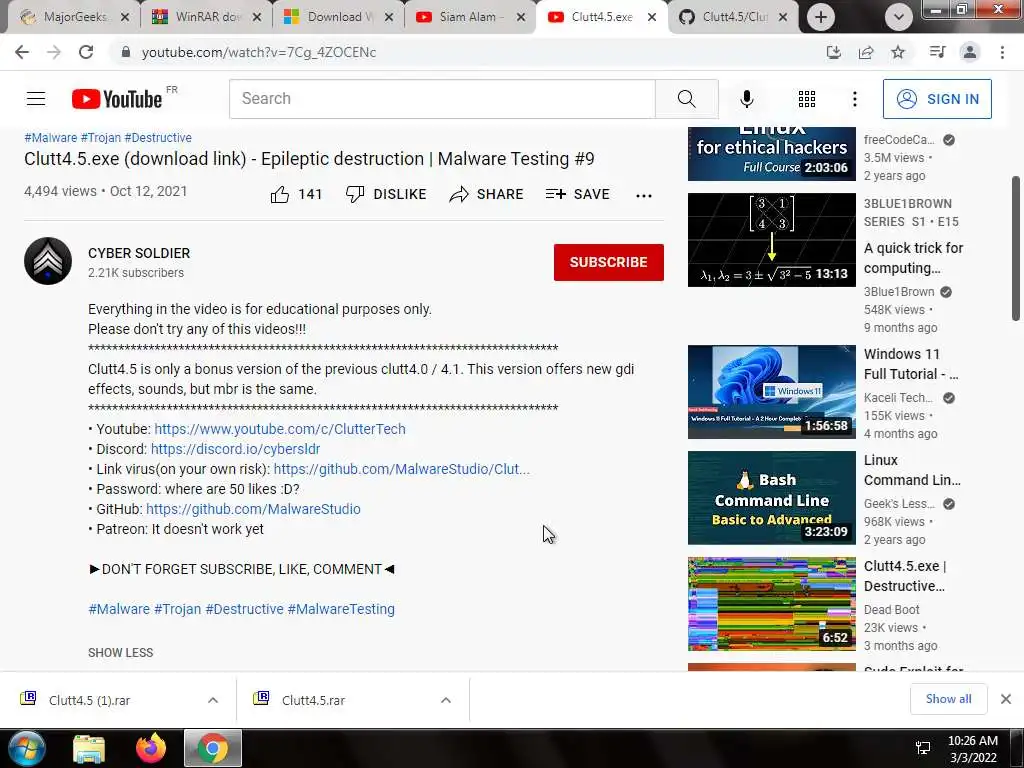Open YouTube apps grid icon
The height and width of the screenshot is (768, 1024).
[807, 99]
